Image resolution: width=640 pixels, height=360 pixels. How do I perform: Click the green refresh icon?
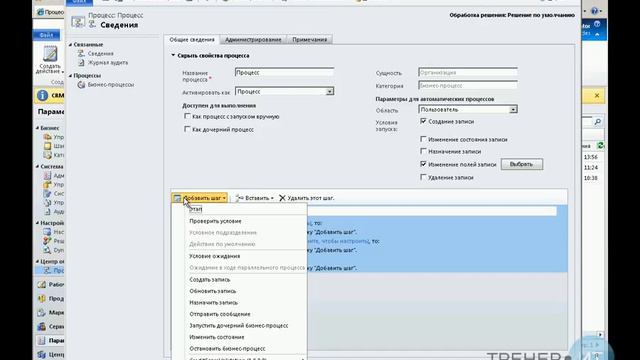point(600,145)
